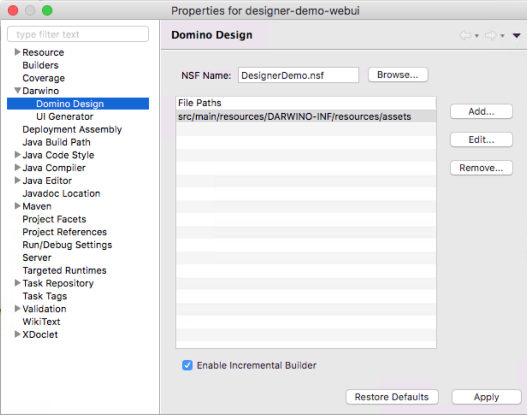Open the Project Facets page
This screenshot has width=527, height=415.
[54, 219]
